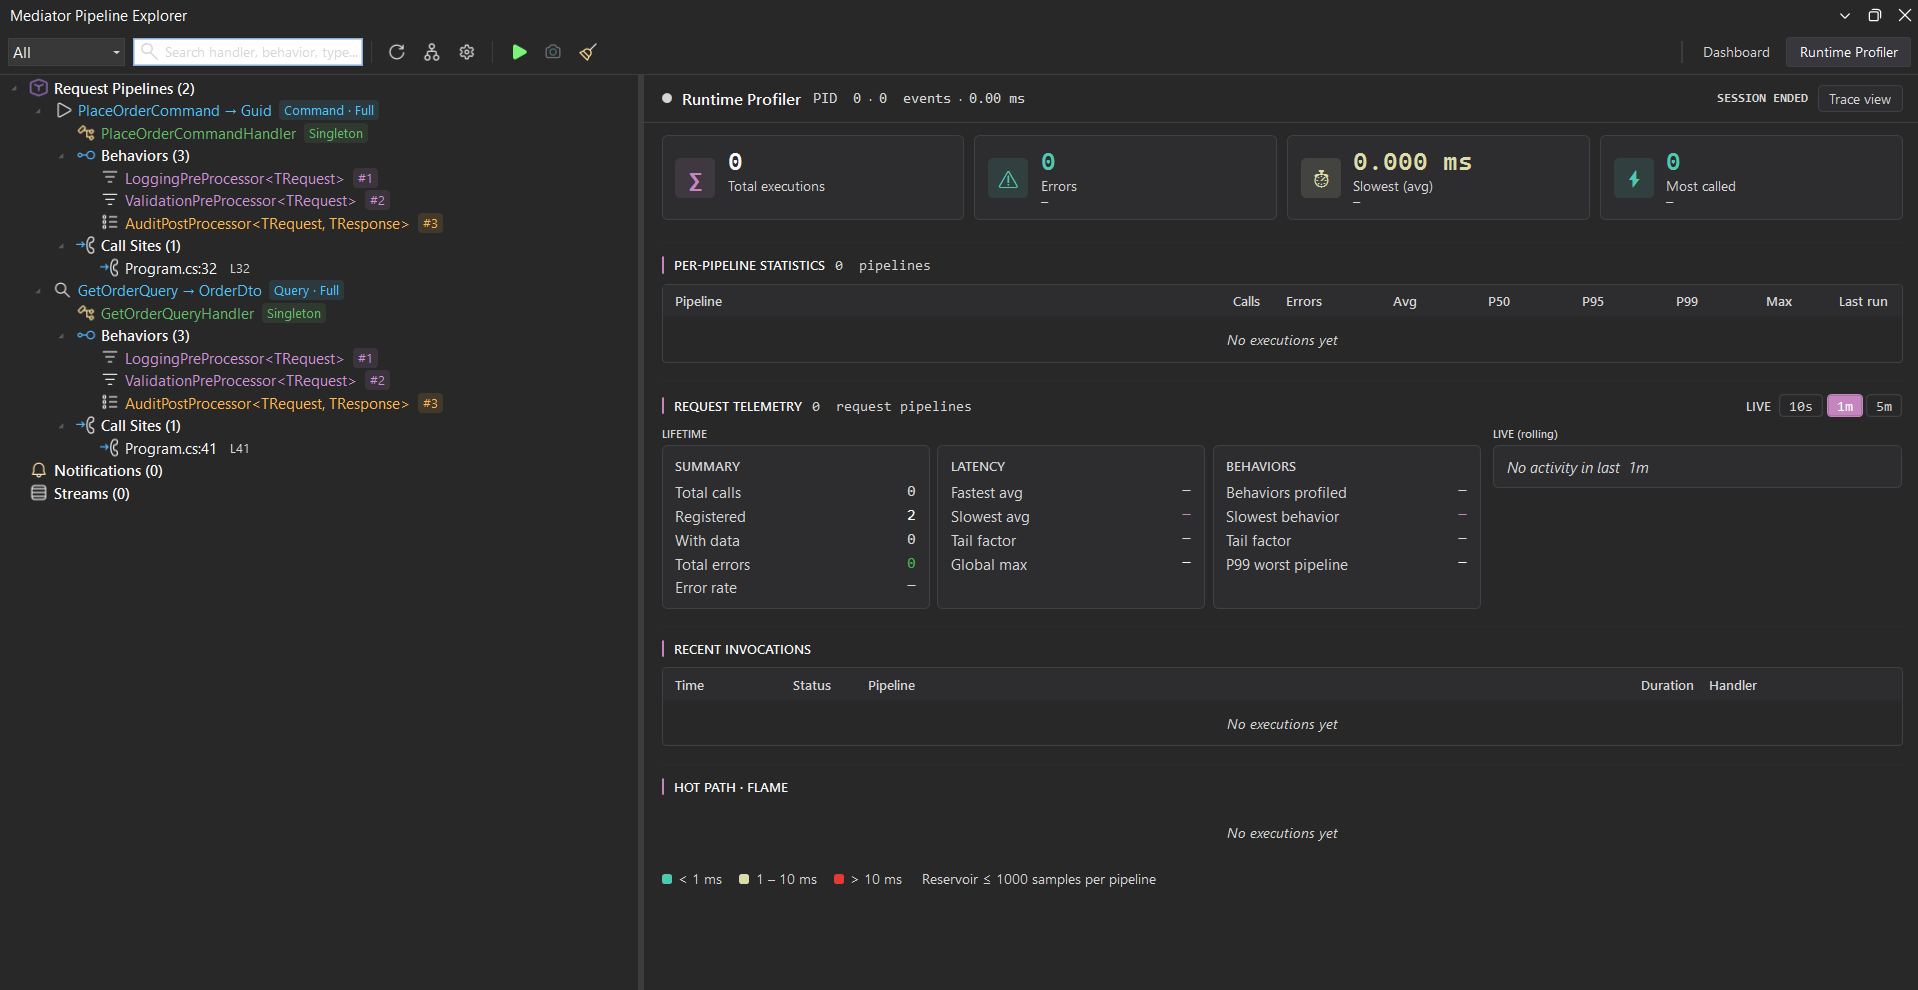Collapse Behaviors under PlaceOrderCommand
Viewport: 1918px width, 990px height.
(62, 155)
